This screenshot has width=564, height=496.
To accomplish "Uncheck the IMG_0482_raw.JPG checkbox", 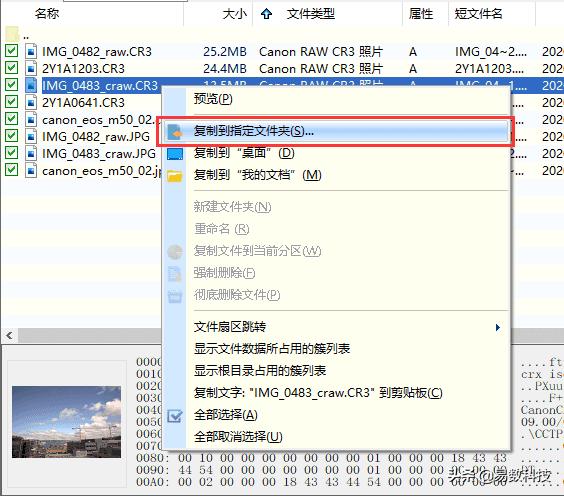I will pyautogui.click(x=12, y=136).
